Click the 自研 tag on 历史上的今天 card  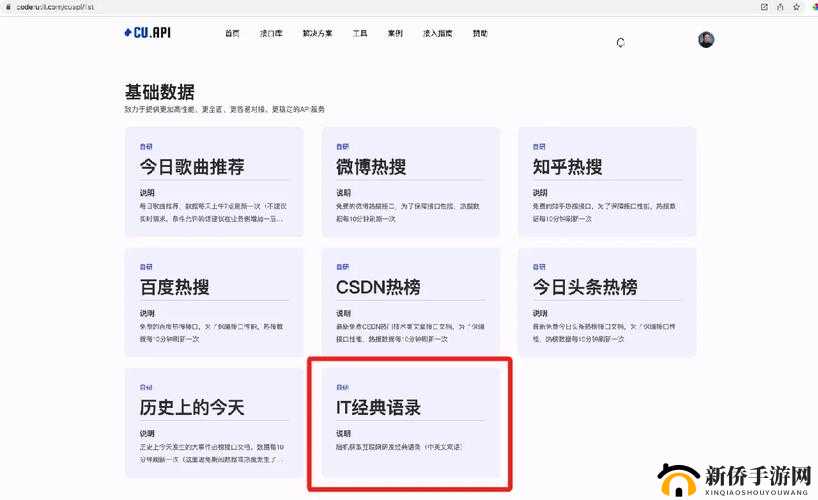tap(146, 387)
